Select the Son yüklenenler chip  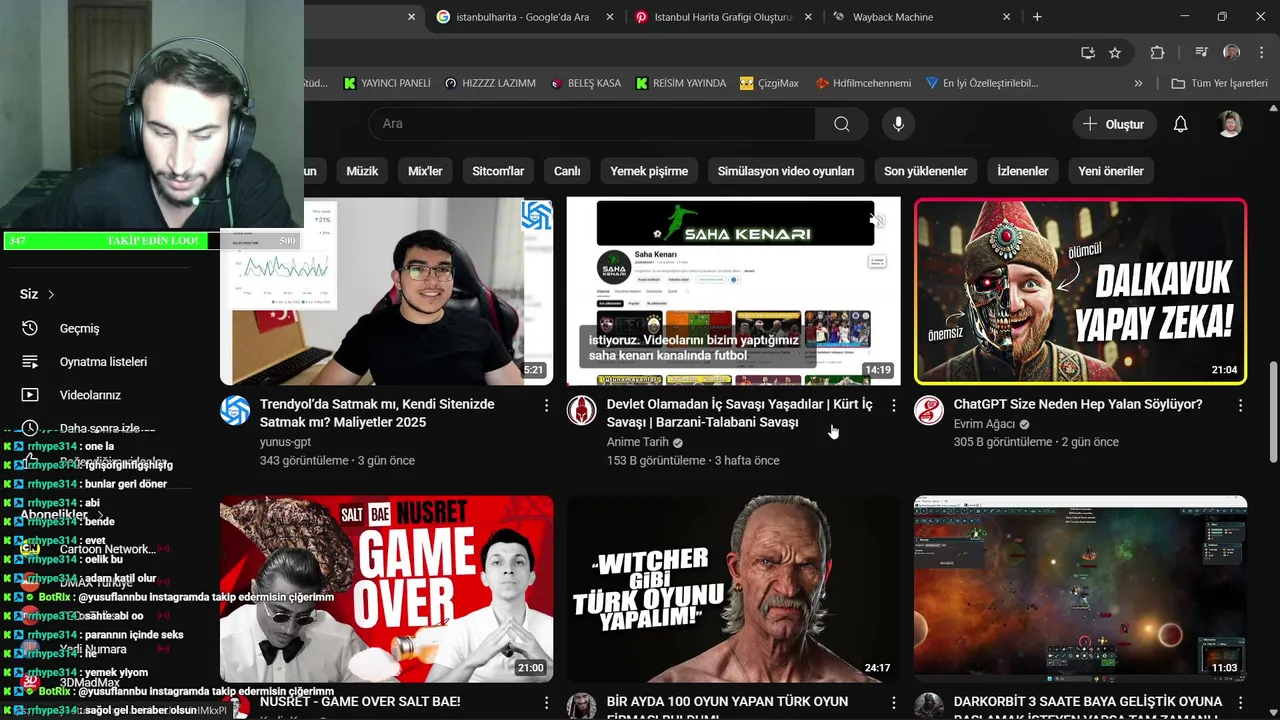click(x=926, y=171)
